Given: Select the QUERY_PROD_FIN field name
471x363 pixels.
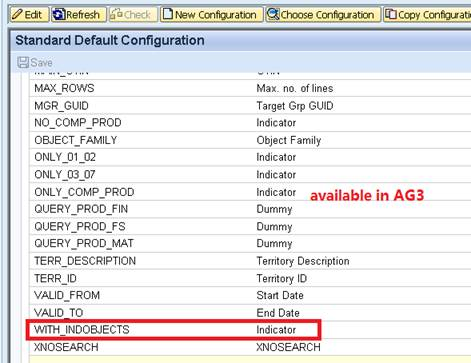Looking at the screenshot, I should [81, 209].
